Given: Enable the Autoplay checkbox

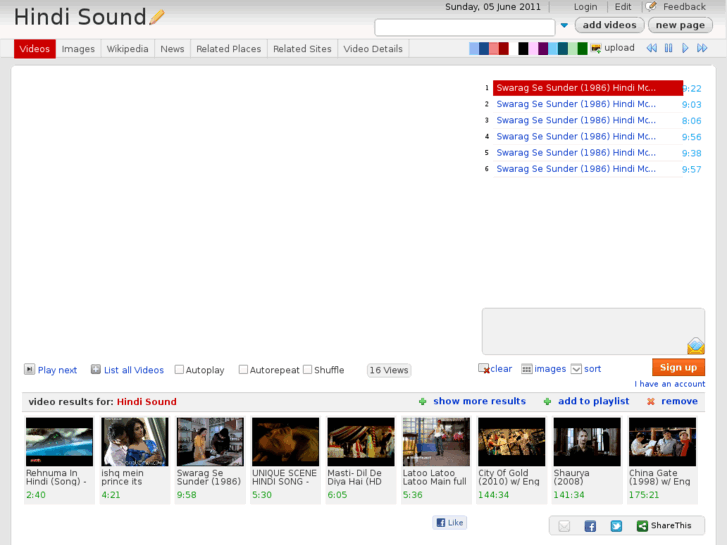Looking at the screenshot, I should click(x=179, y=370).
